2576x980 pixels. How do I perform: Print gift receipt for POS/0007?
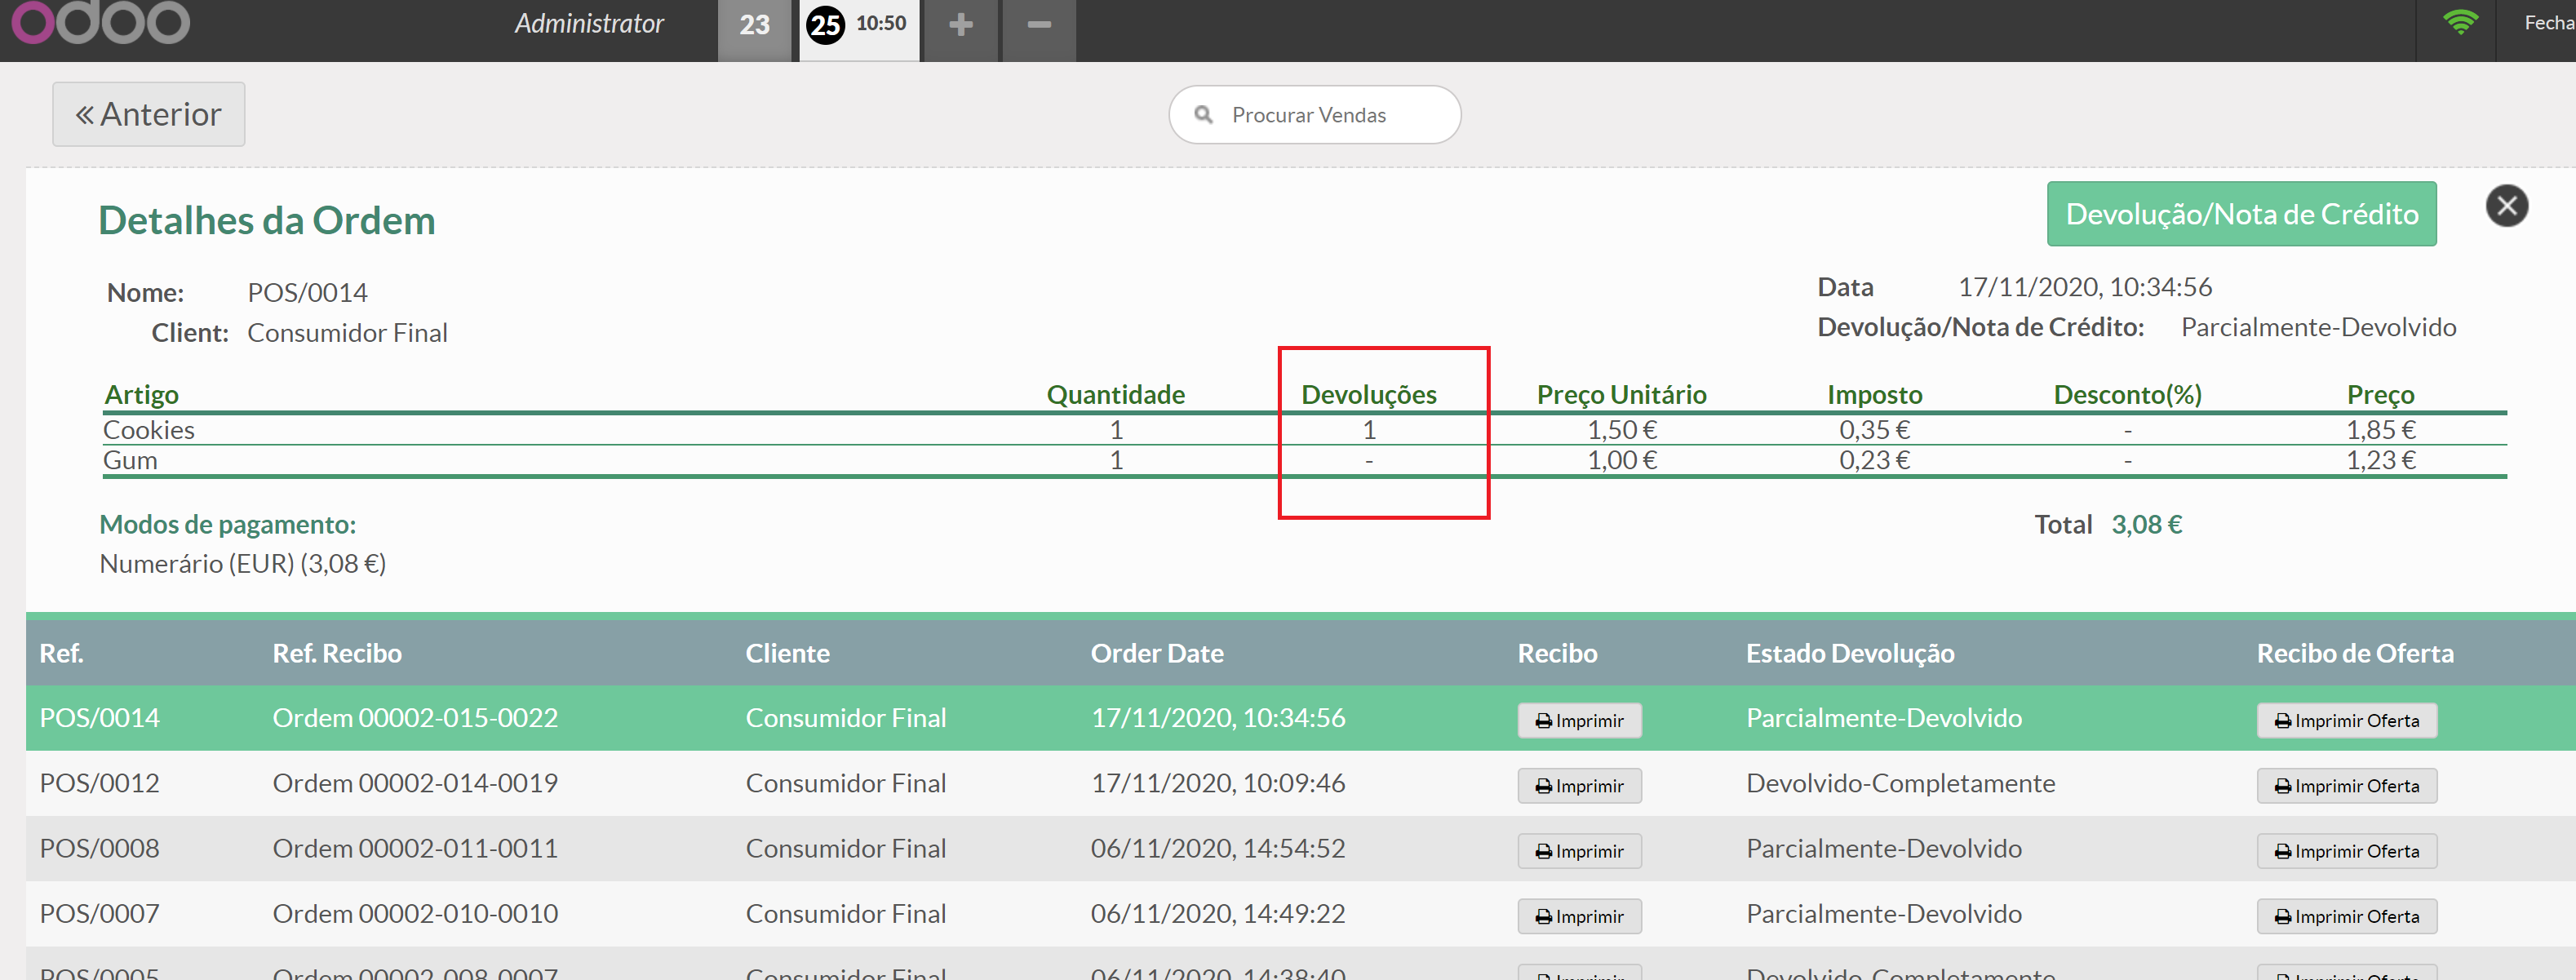pos(2346,916)
